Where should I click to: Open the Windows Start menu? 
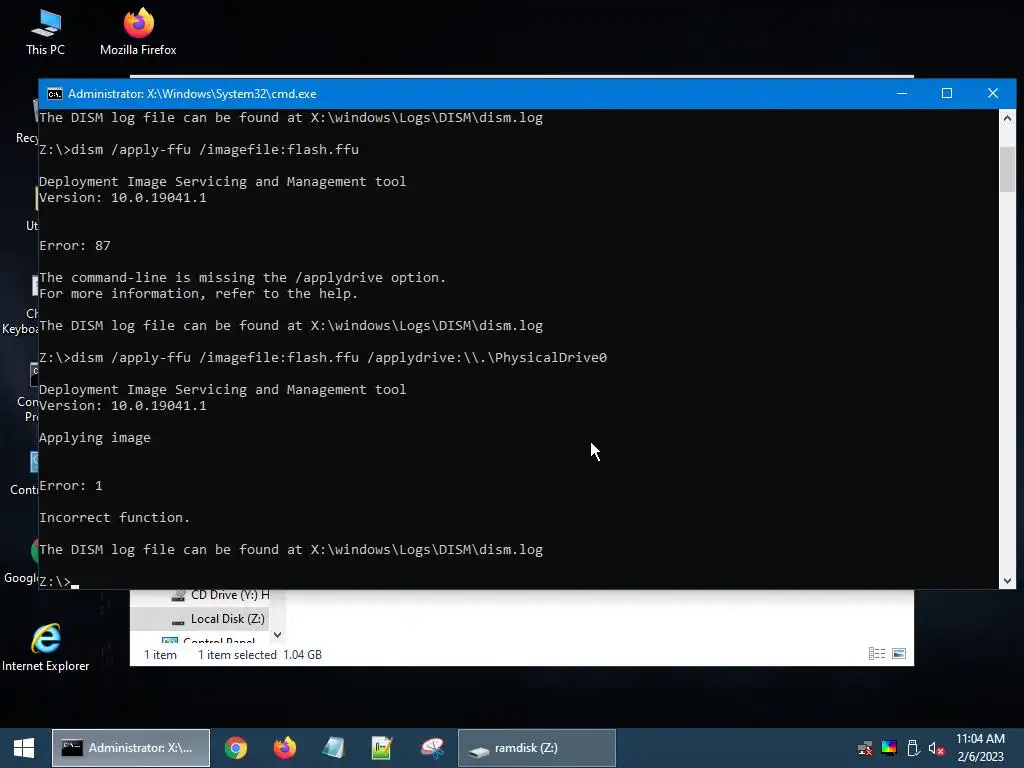24,748
